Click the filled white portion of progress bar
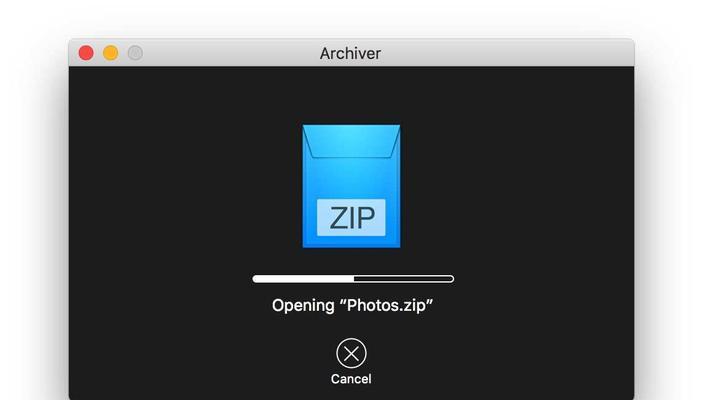Screen dimensions: 703x400 tap(304, 279)
